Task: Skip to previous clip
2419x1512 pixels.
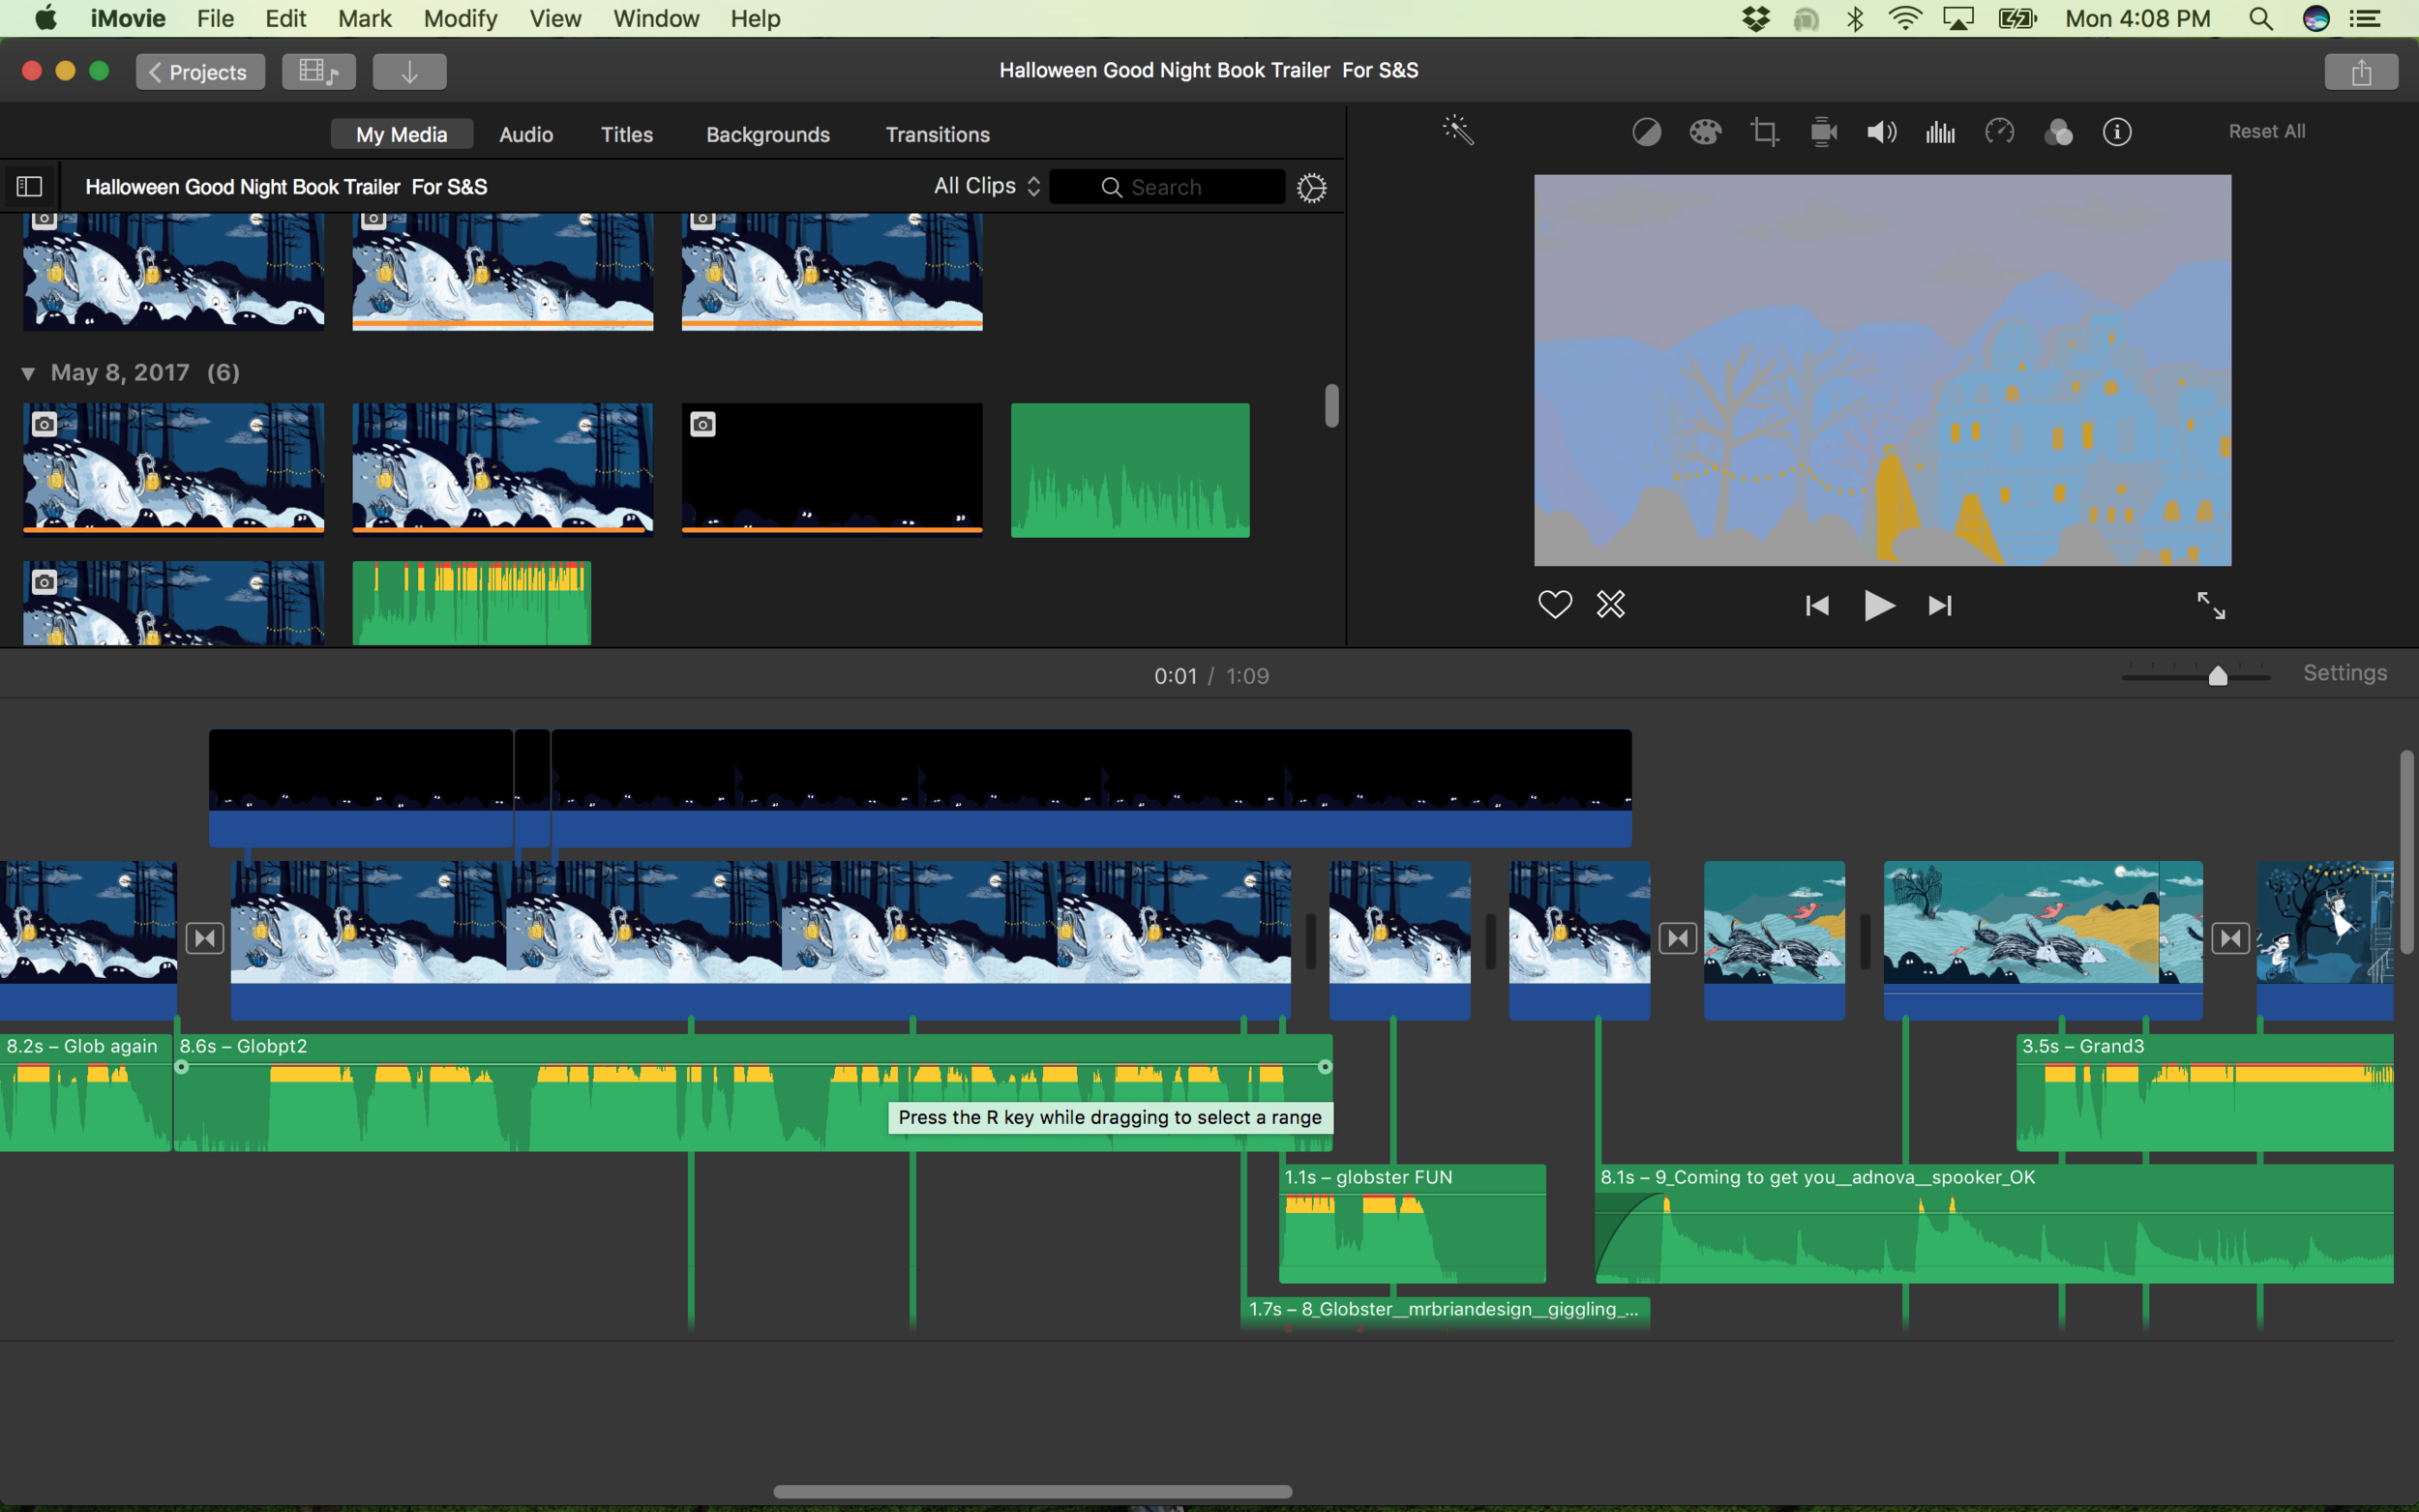Action: point(1817,606)
